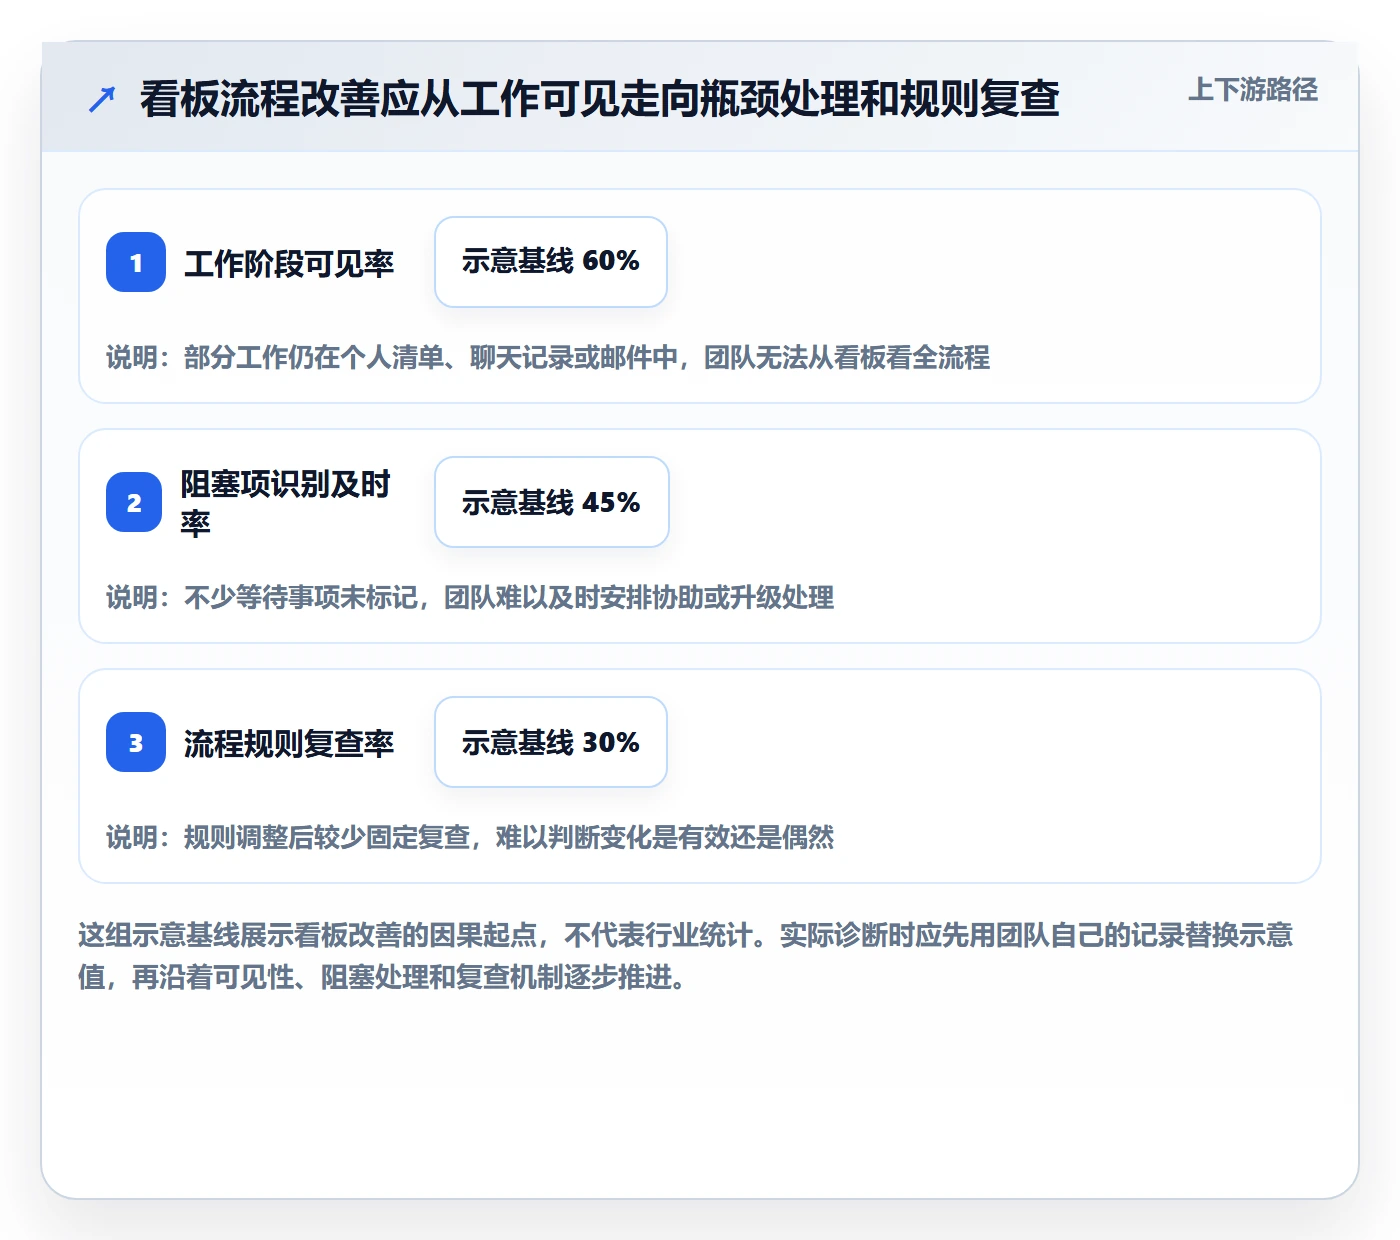Click the blue diagonal arrow icon in header
The width and height of the screenshot is (1400, 1240).
pyautogui.click(x=102, y=99)
